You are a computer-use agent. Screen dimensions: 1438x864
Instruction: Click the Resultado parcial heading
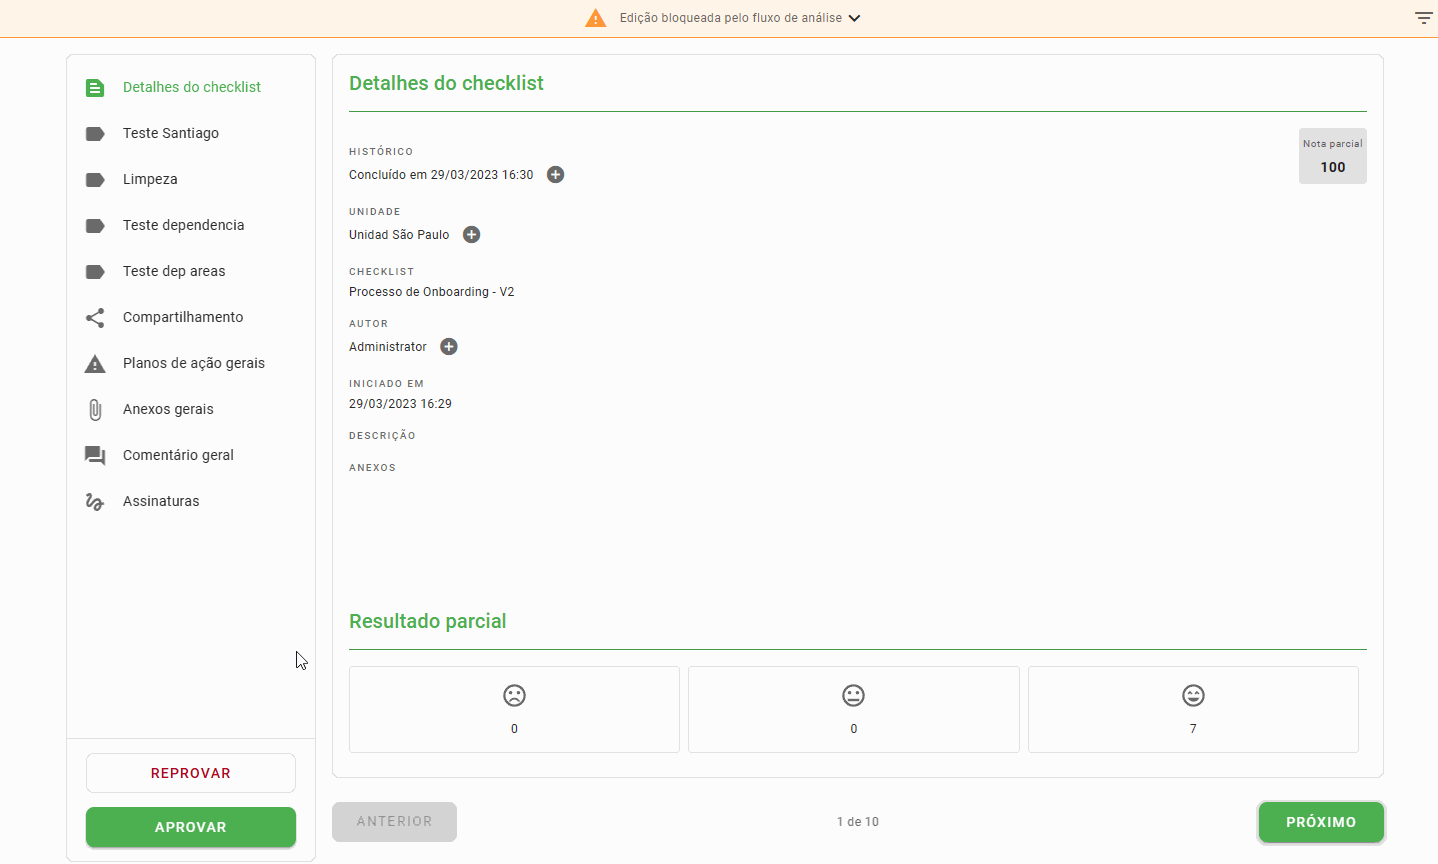point(427,621)
